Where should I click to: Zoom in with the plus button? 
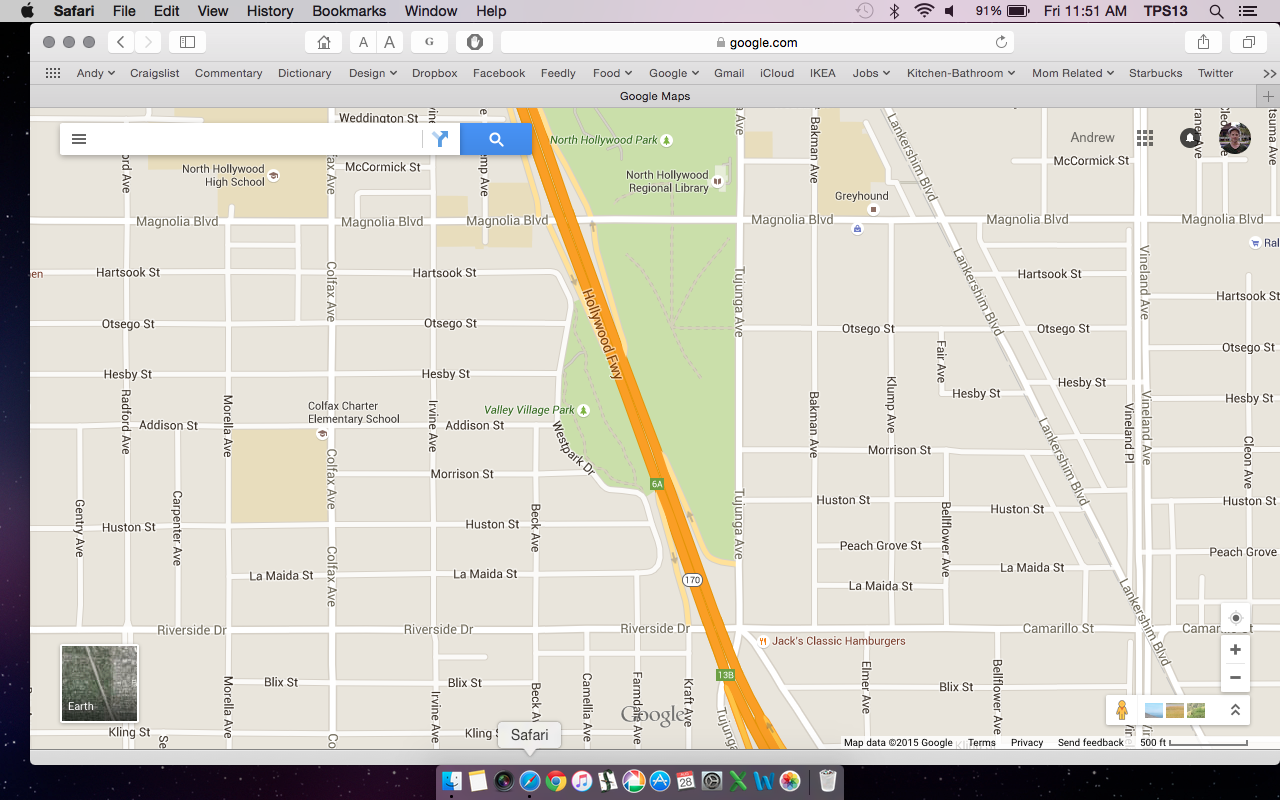click(1235, 650)
